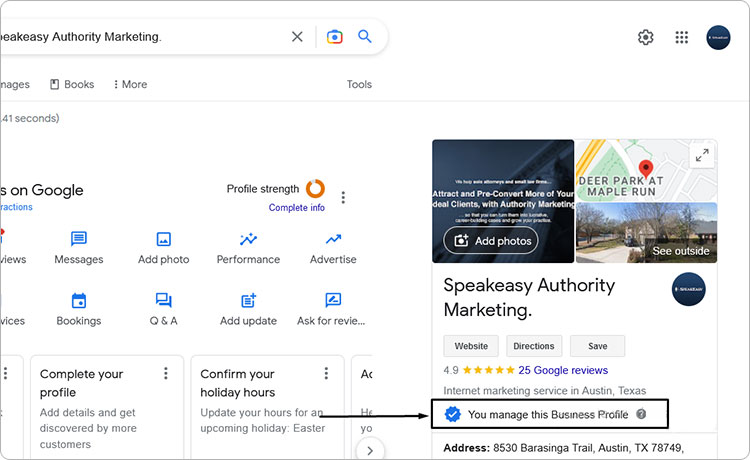Open the three-dot menu beside Profile strength
Image resolution: width=750 pixels, height=460 pixels.
343,197
